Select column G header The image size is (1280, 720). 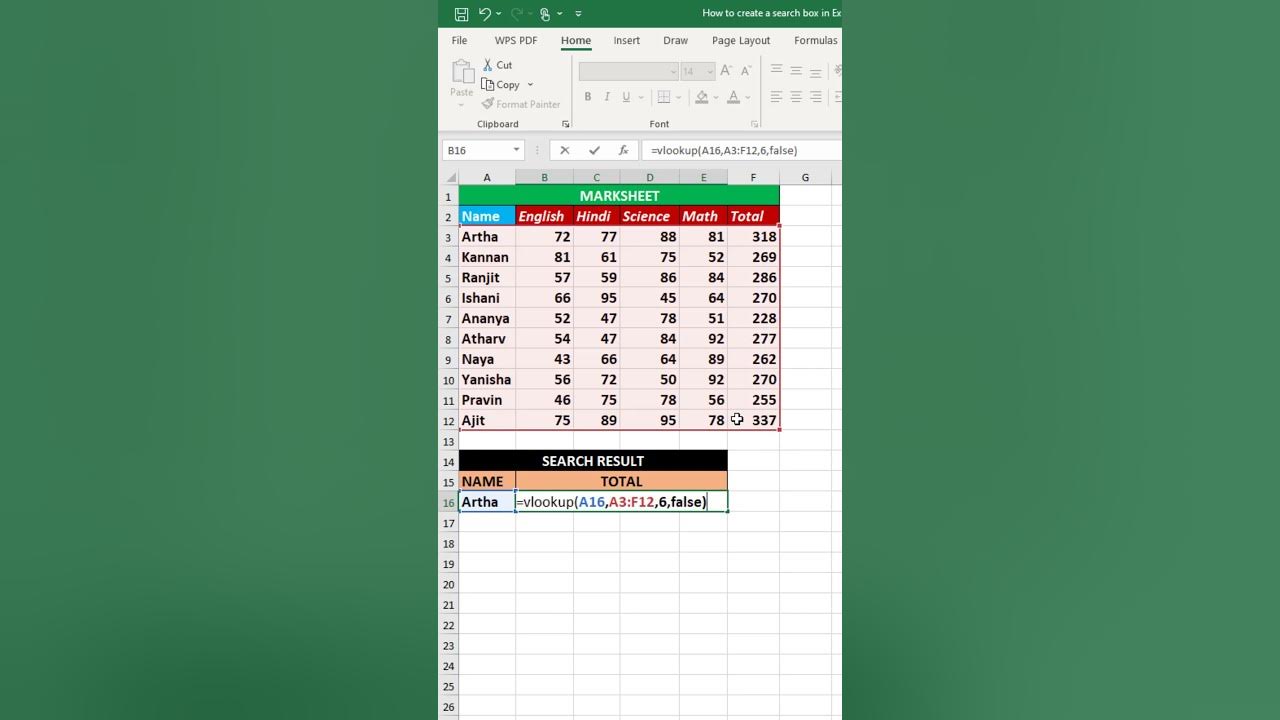pos(805,178)
